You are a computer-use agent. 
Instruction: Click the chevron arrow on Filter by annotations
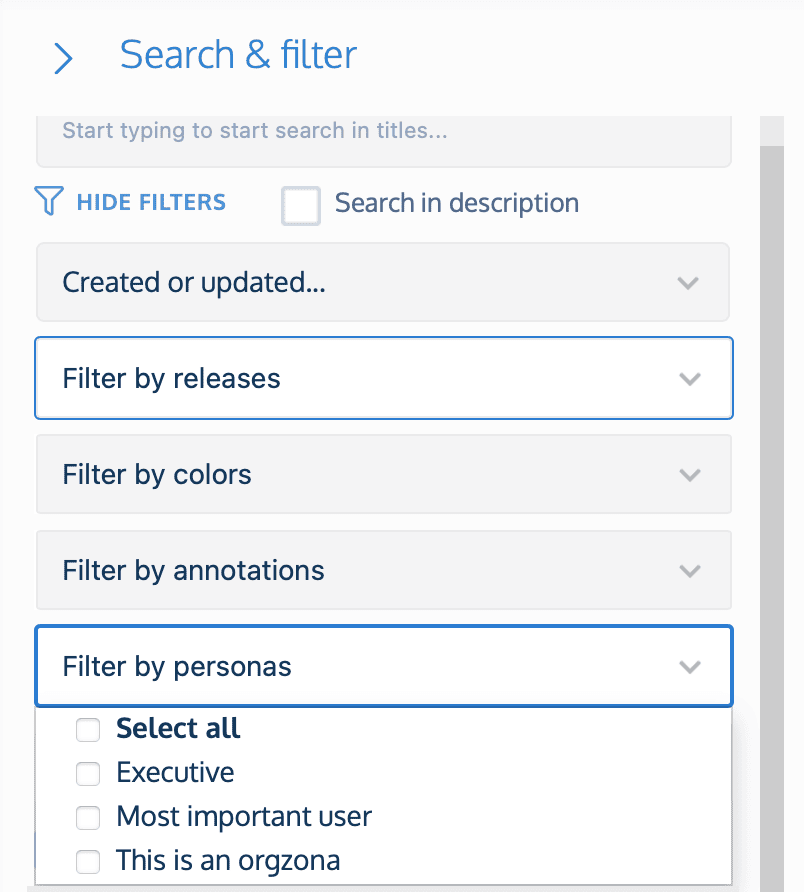tap(689, 571)
